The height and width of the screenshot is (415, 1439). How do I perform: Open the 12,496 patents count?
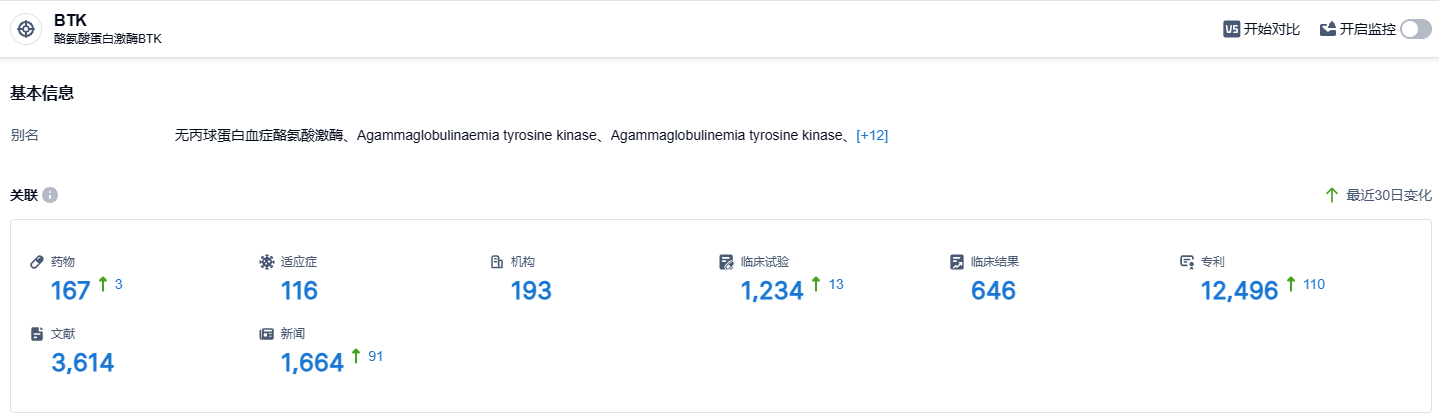1239,291
